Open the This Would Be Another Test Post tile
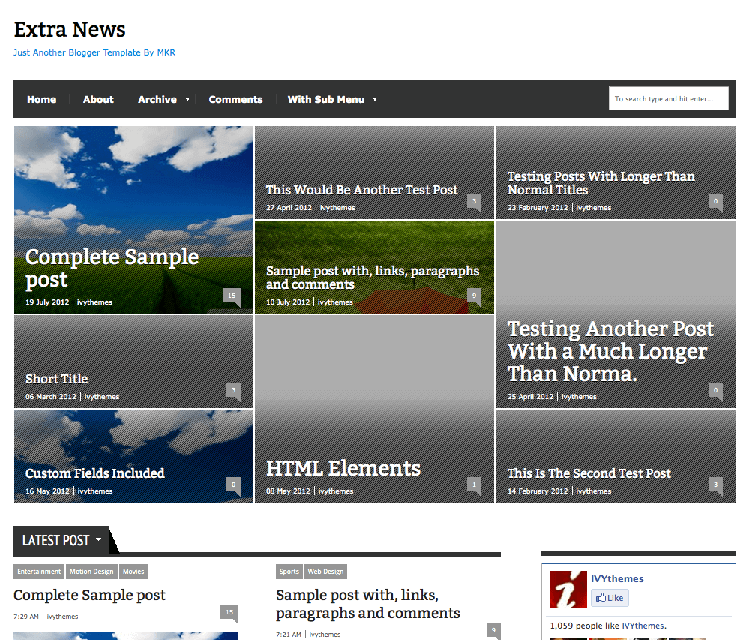This screenshot has width=750, height=640. pyautogui.click(x=375, y=173)
